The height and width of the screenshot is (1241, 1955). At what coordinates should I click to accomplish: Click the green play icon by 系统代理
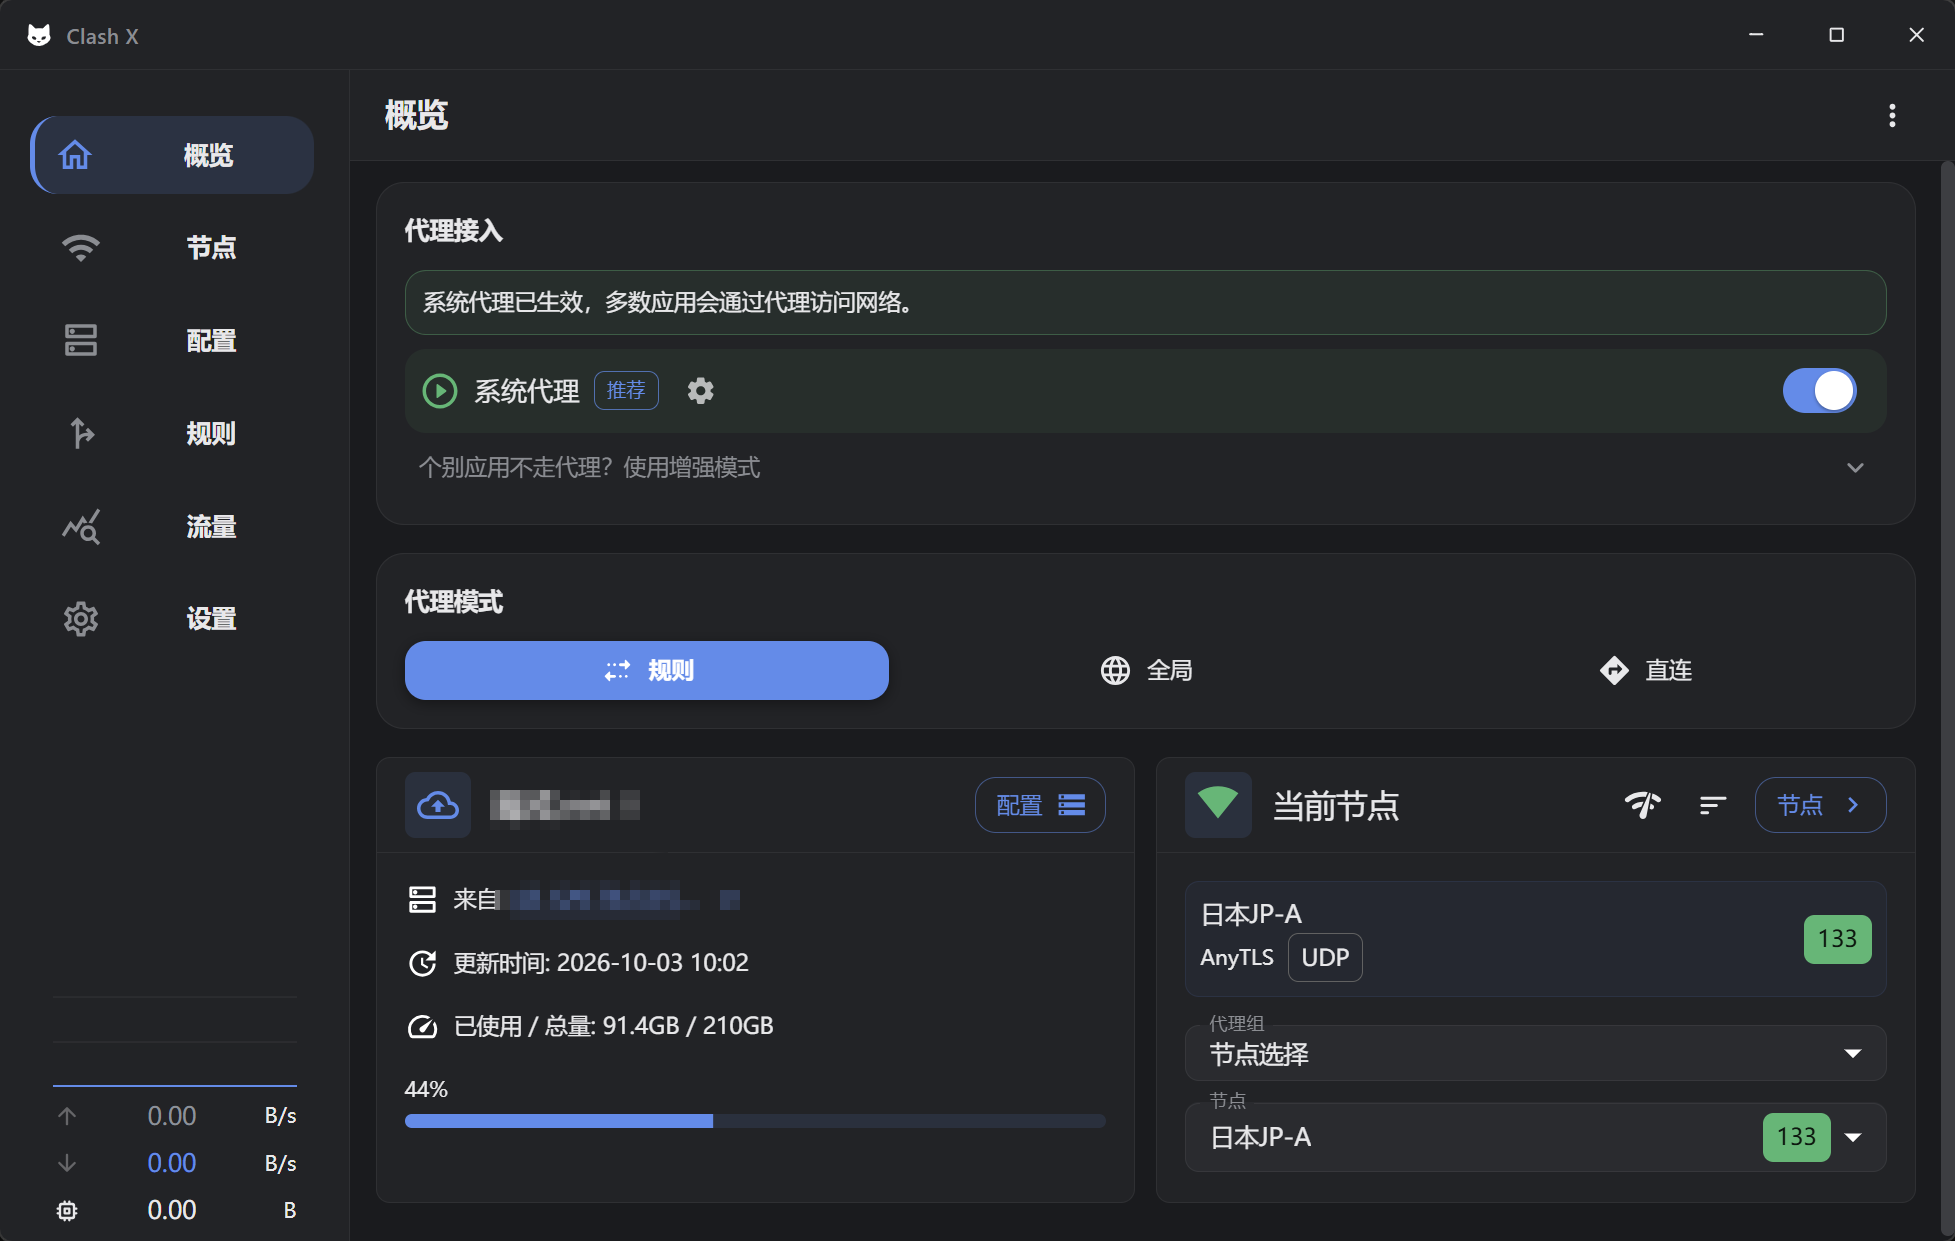(440, 391)
